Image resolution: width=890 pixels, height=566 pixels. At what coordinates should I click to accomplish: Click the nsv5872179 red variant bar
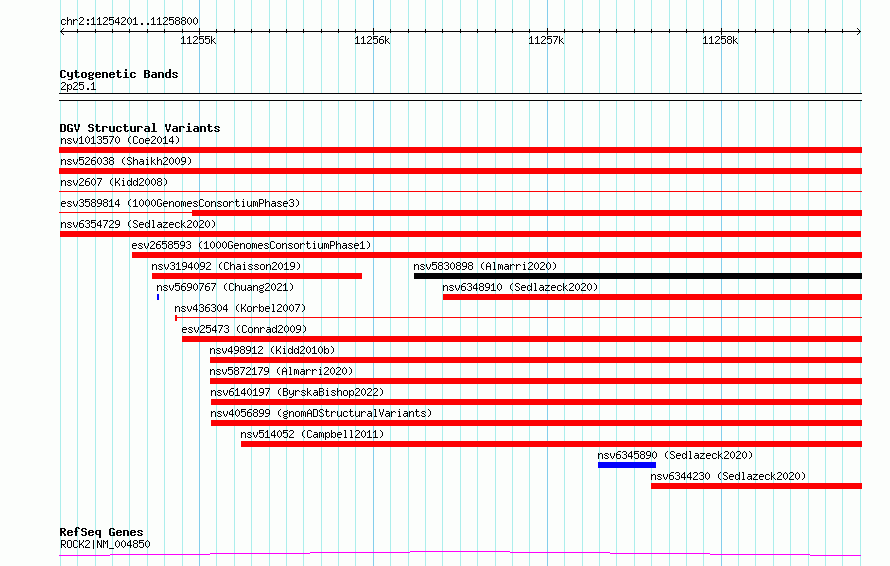536,381
